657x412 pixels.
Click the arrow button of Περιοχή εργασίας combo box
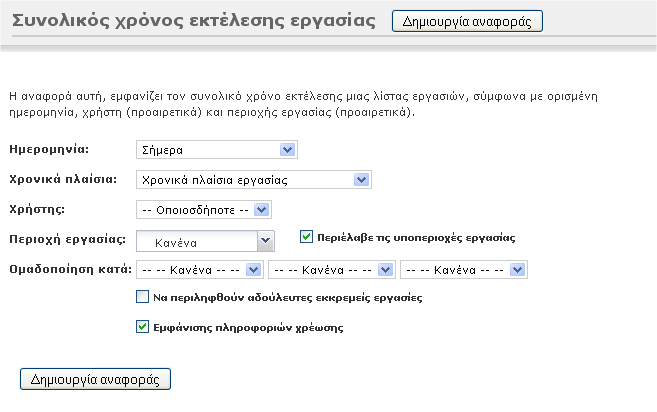[x=265, y=241]
